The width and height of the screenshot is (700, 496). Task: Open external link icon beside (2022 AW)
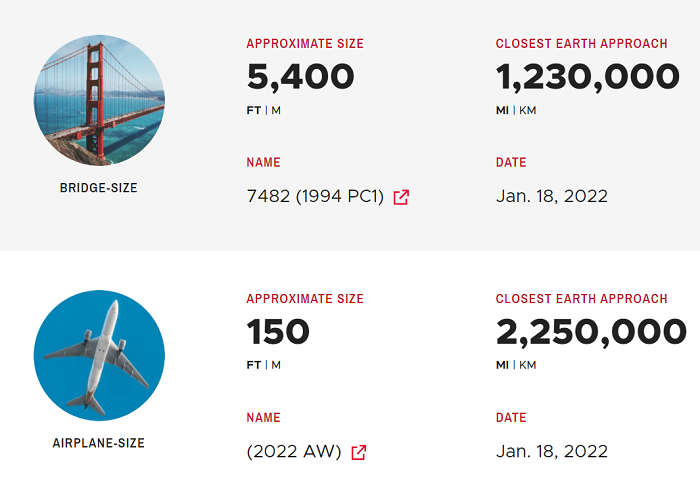(x=358, y=452)
